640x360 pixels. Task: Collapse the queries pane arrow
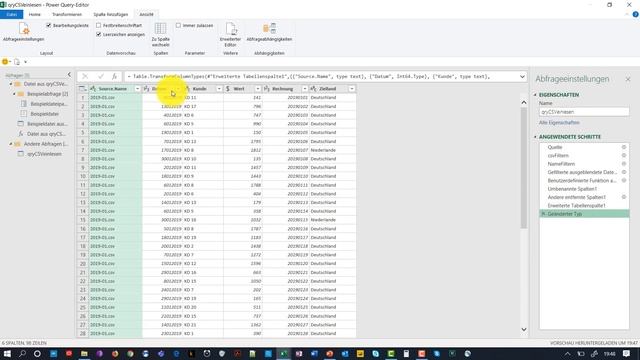click(x=69, y=75)
